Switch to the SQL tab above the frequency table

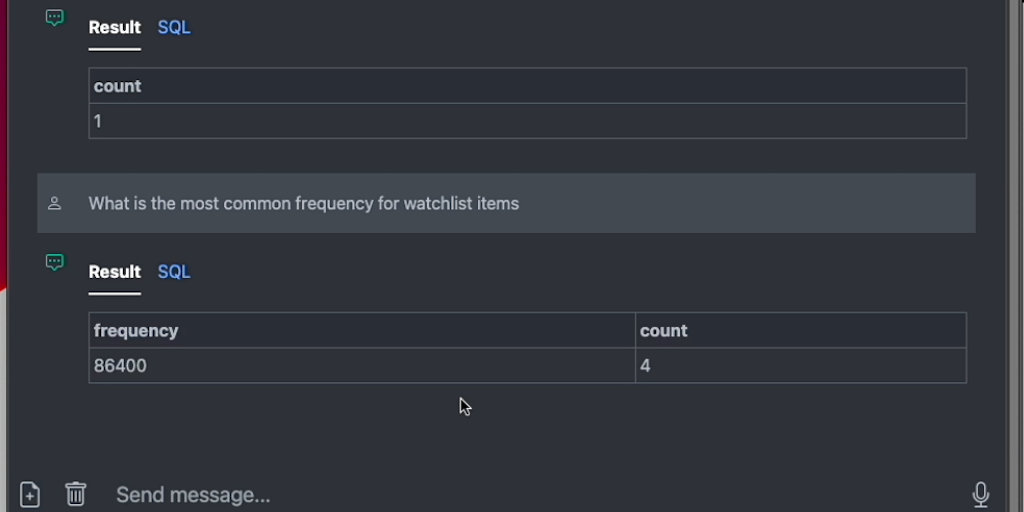tap(174, 272)
